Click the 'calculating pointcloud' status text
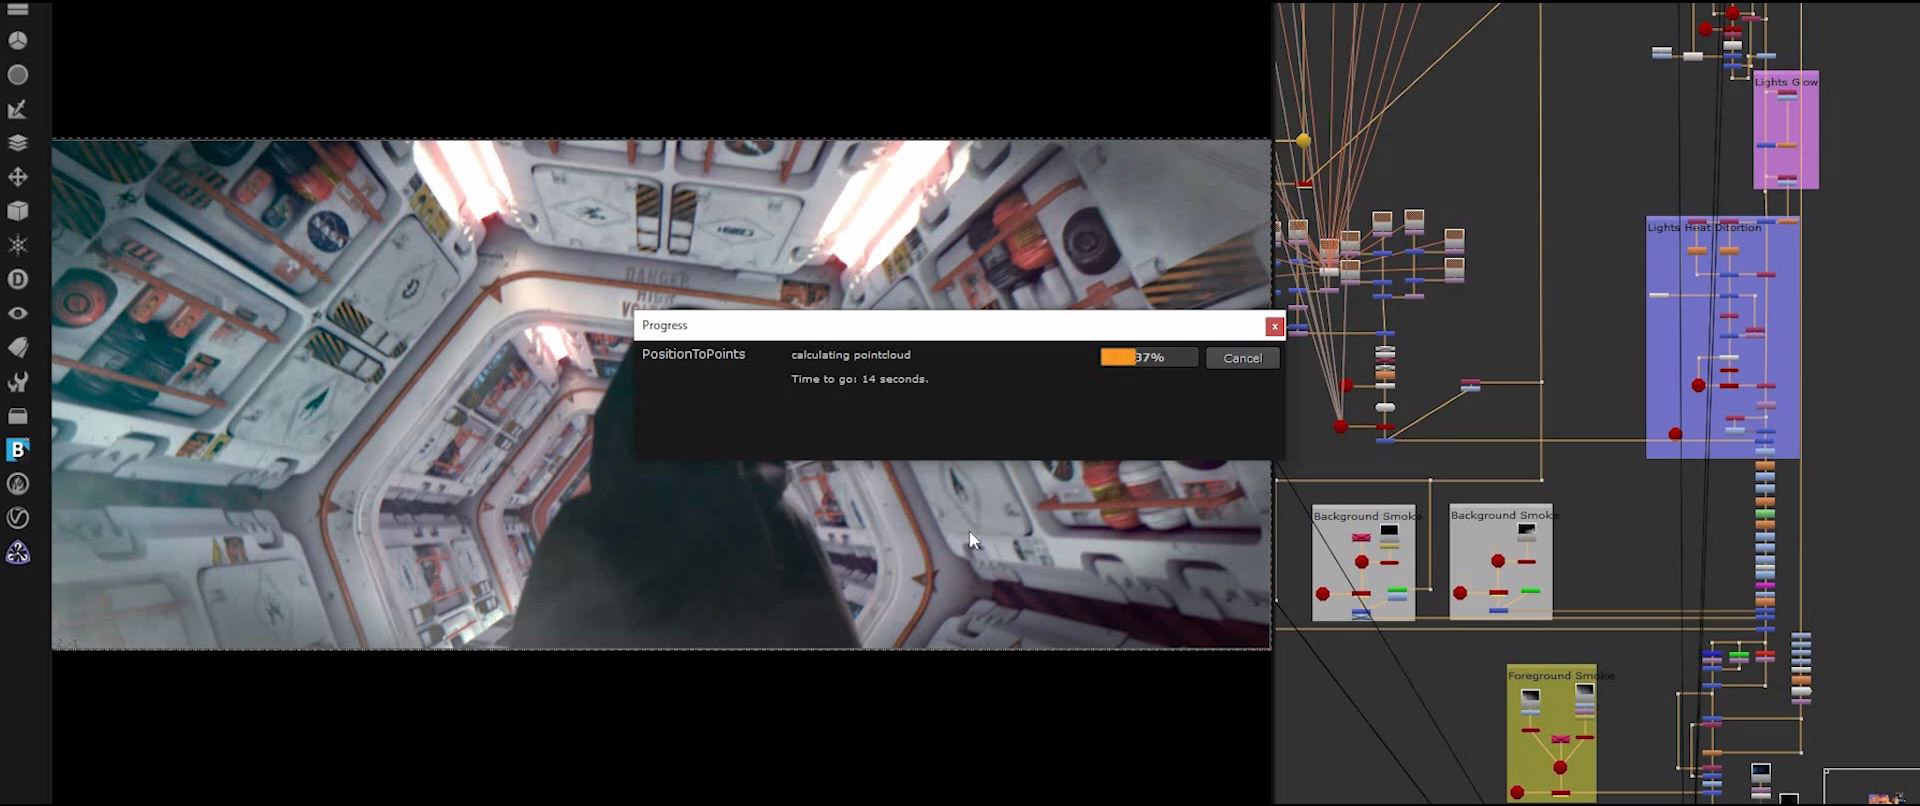The image size is (1920, 806). (x=851, y=355)
